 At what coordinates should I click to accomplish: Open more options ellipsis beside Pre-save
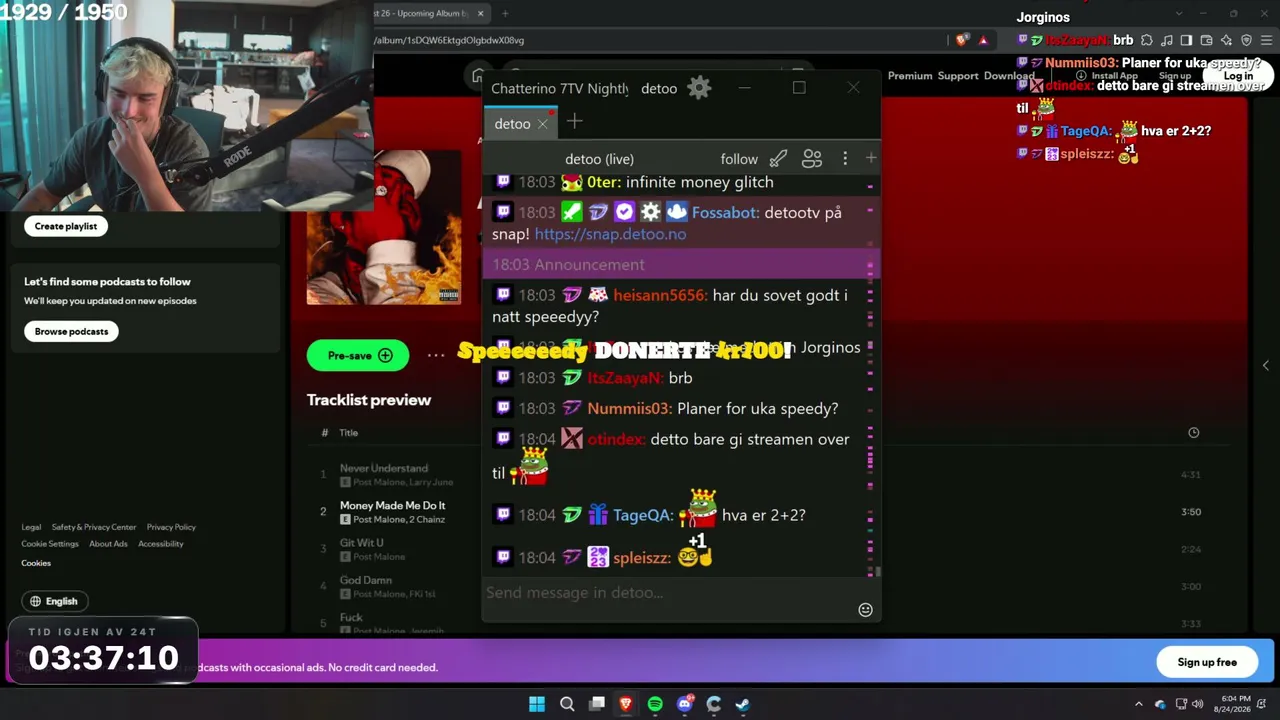click(x=436, y=355)
